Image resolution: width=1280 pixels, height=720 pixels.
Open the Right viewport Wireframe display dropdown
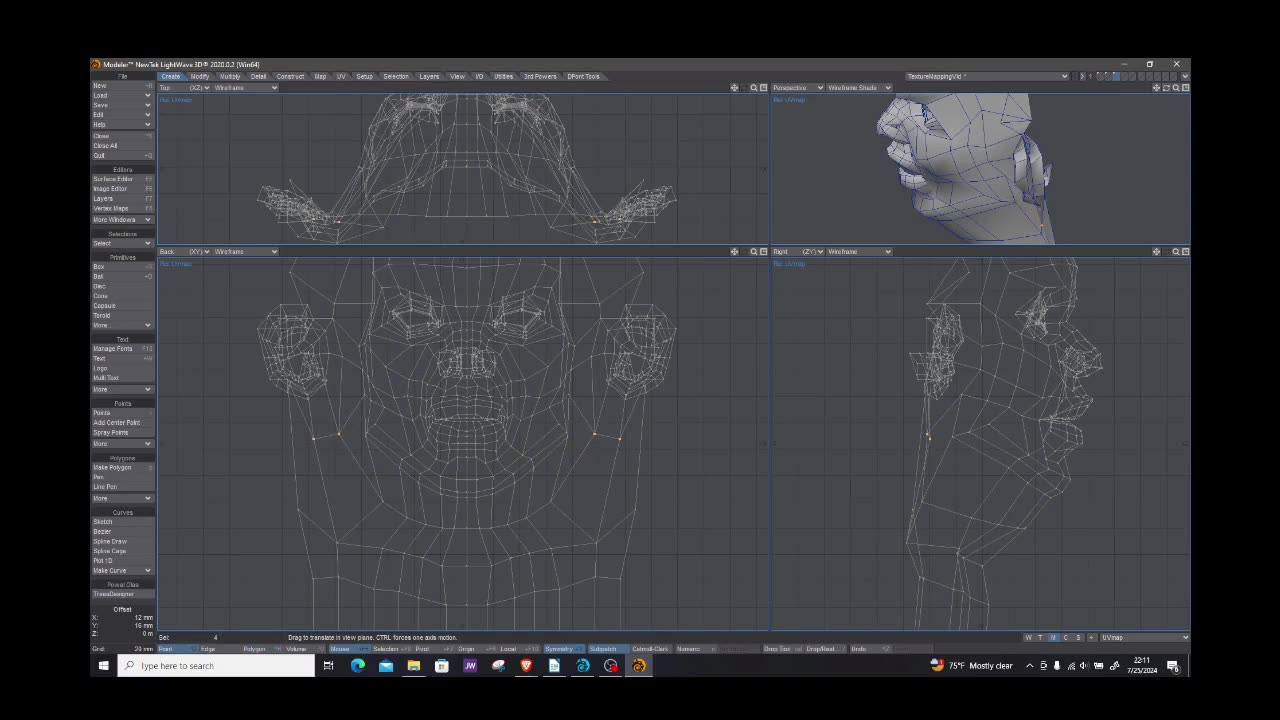pos(859,252)
